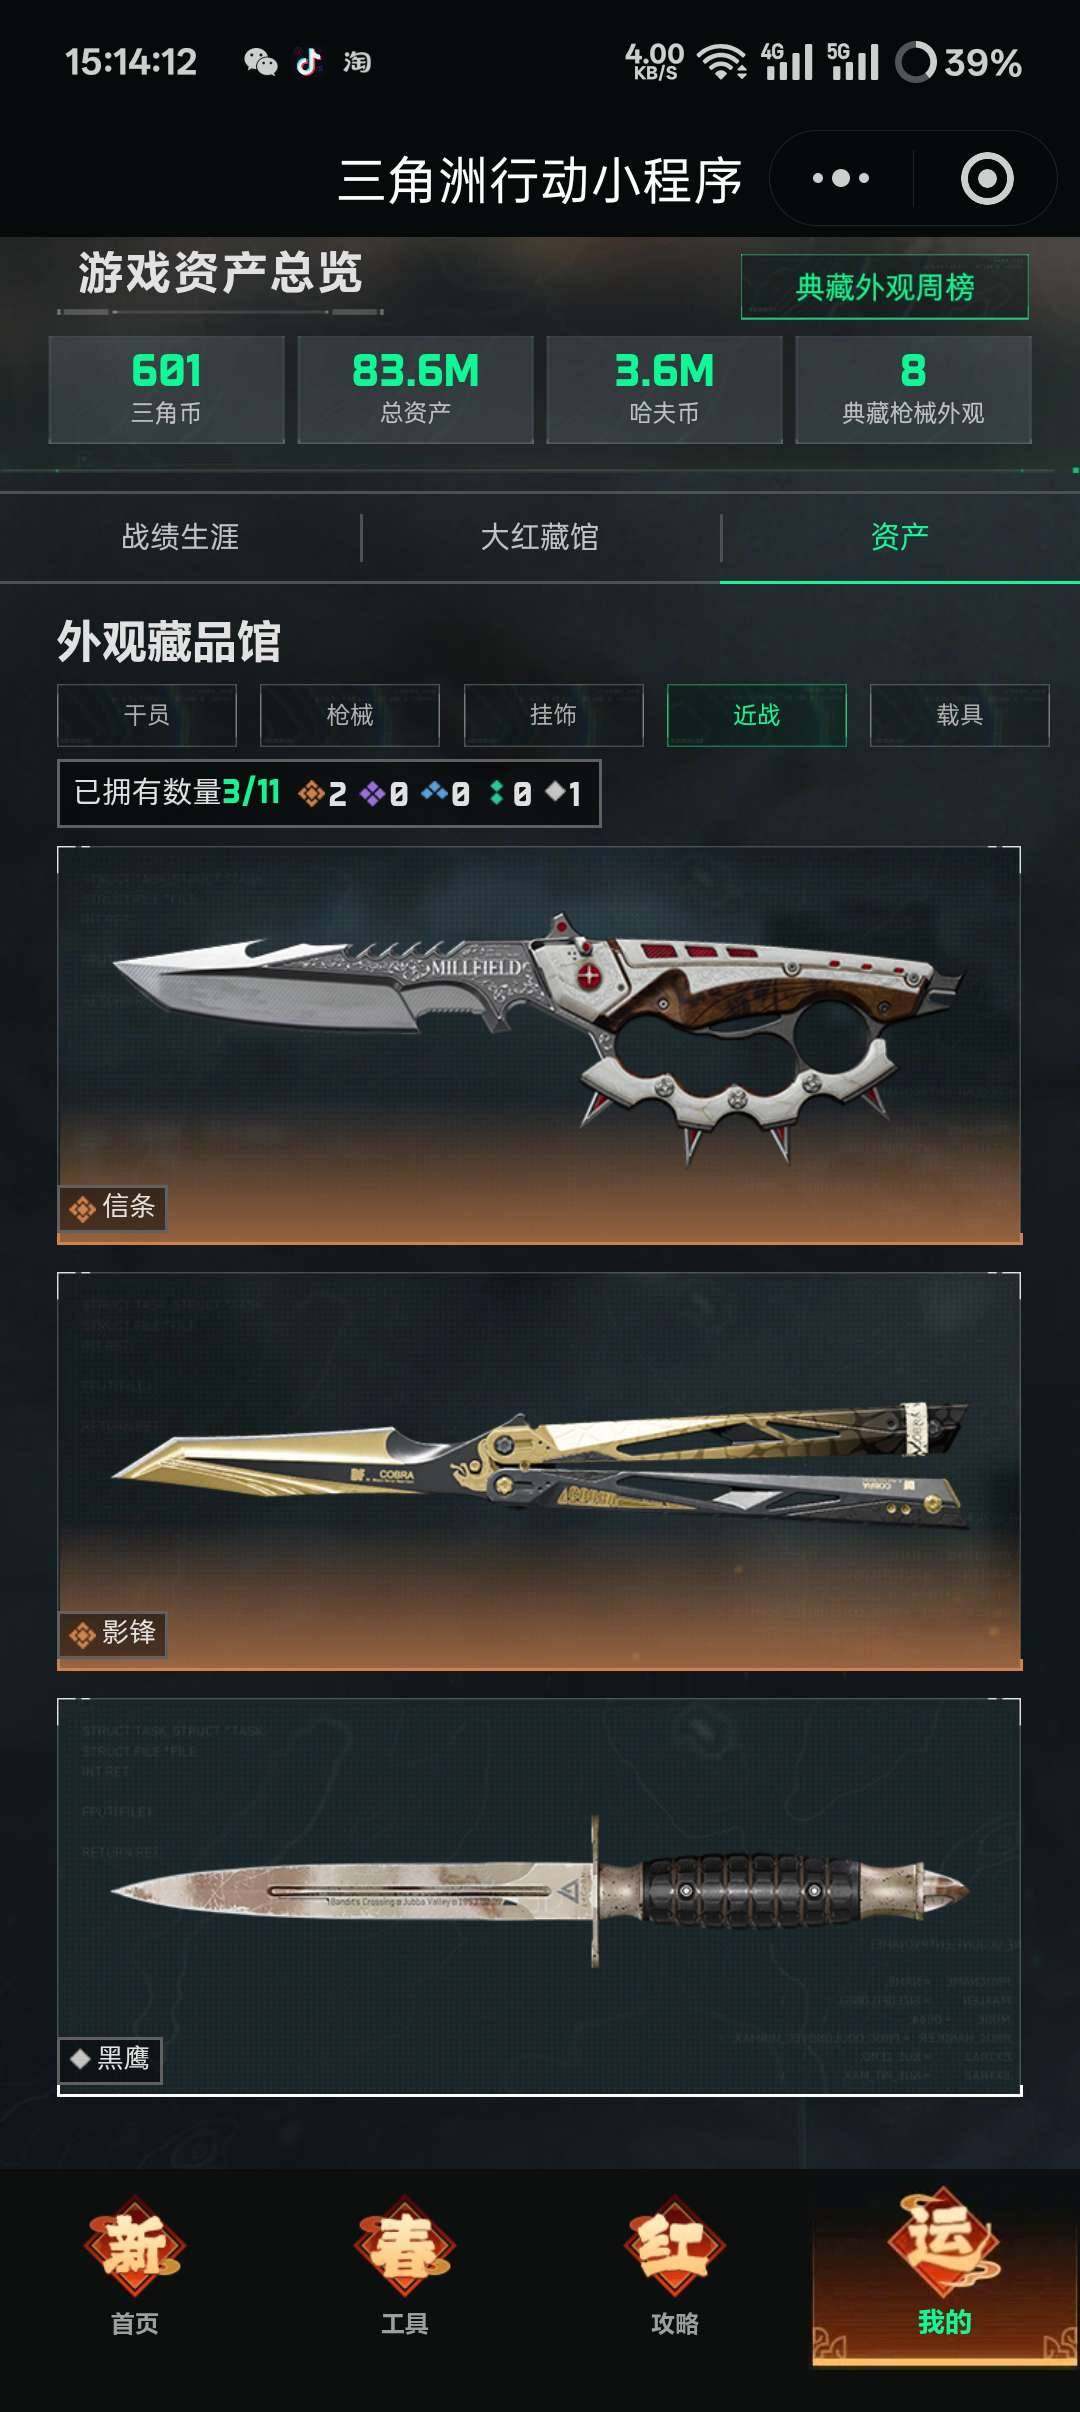Image resolution: width=1080 pixels, height=2412 pixels.
Task: Filter collection by 挂饰 category
Action: pos(553,715)
